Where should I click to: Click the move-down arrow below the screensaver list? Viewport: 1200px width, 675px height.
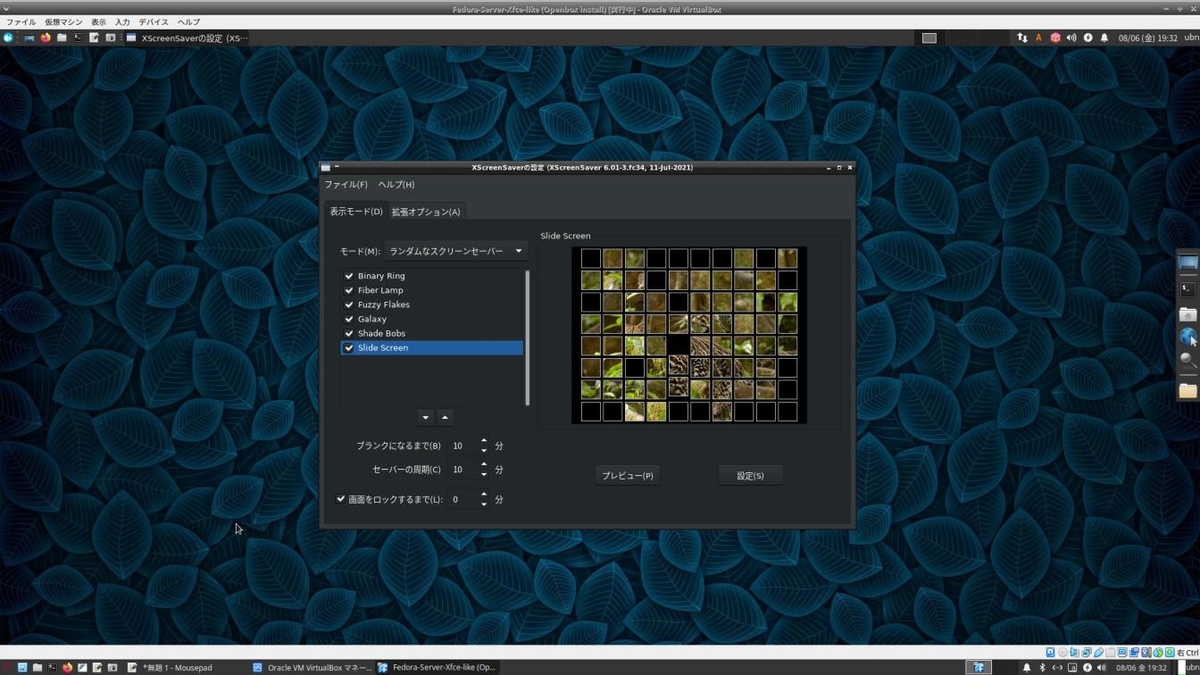[x=425, y=417]
